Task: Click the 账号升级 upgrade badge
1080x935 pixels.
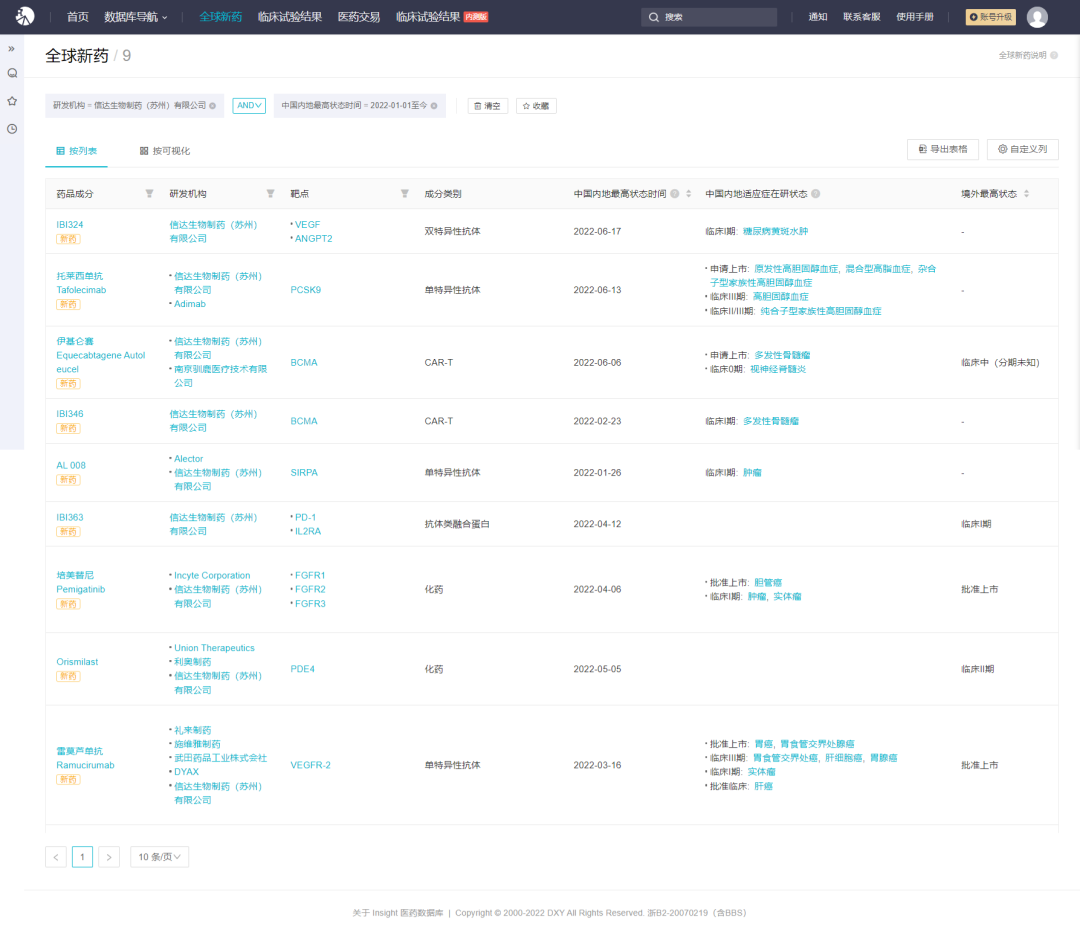Action: point(990,17)
